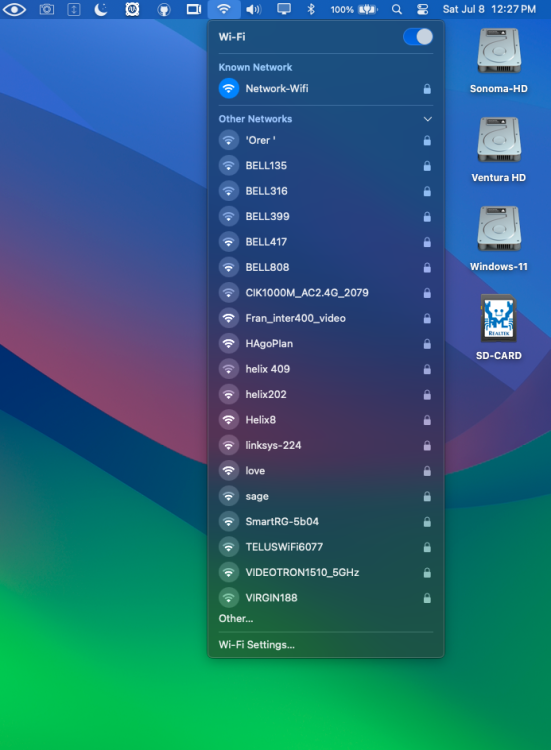The image size is (551, 750).
Task: Click the Wi-Fi icon in menu bar
Action: click(223, 9)
